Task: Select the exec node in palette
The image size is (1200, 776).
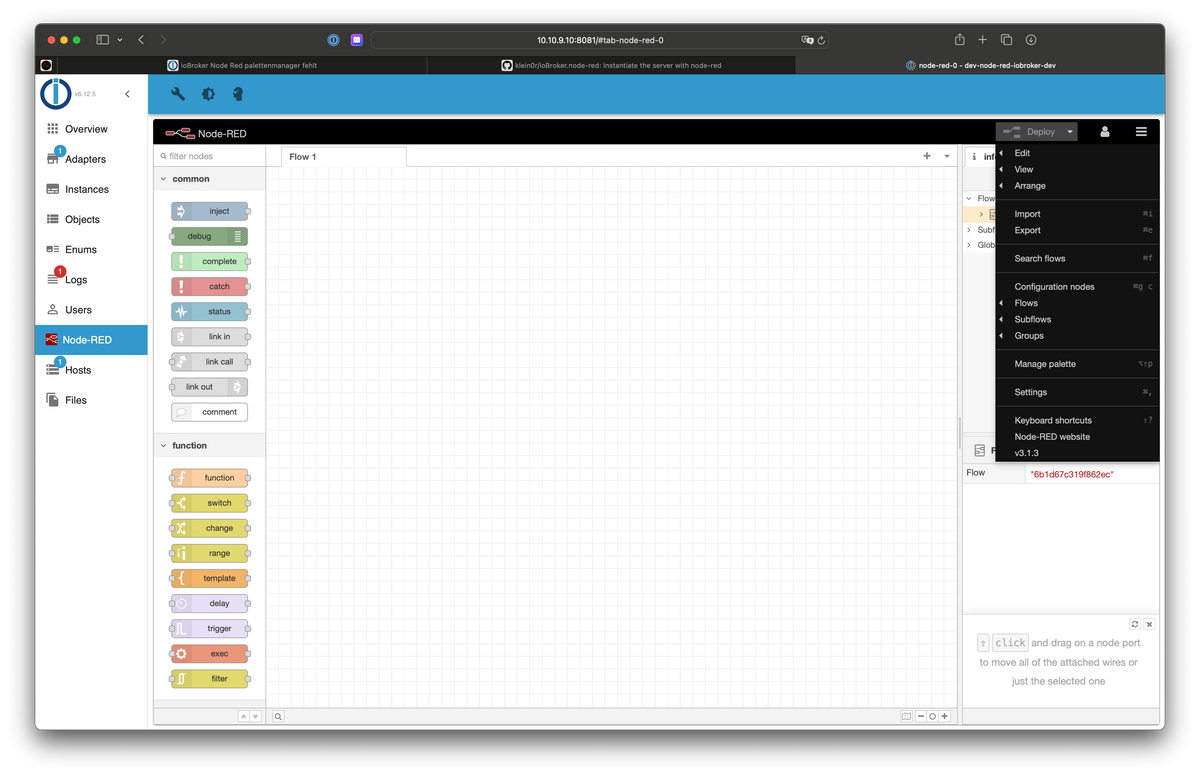Action: (209, 653)
